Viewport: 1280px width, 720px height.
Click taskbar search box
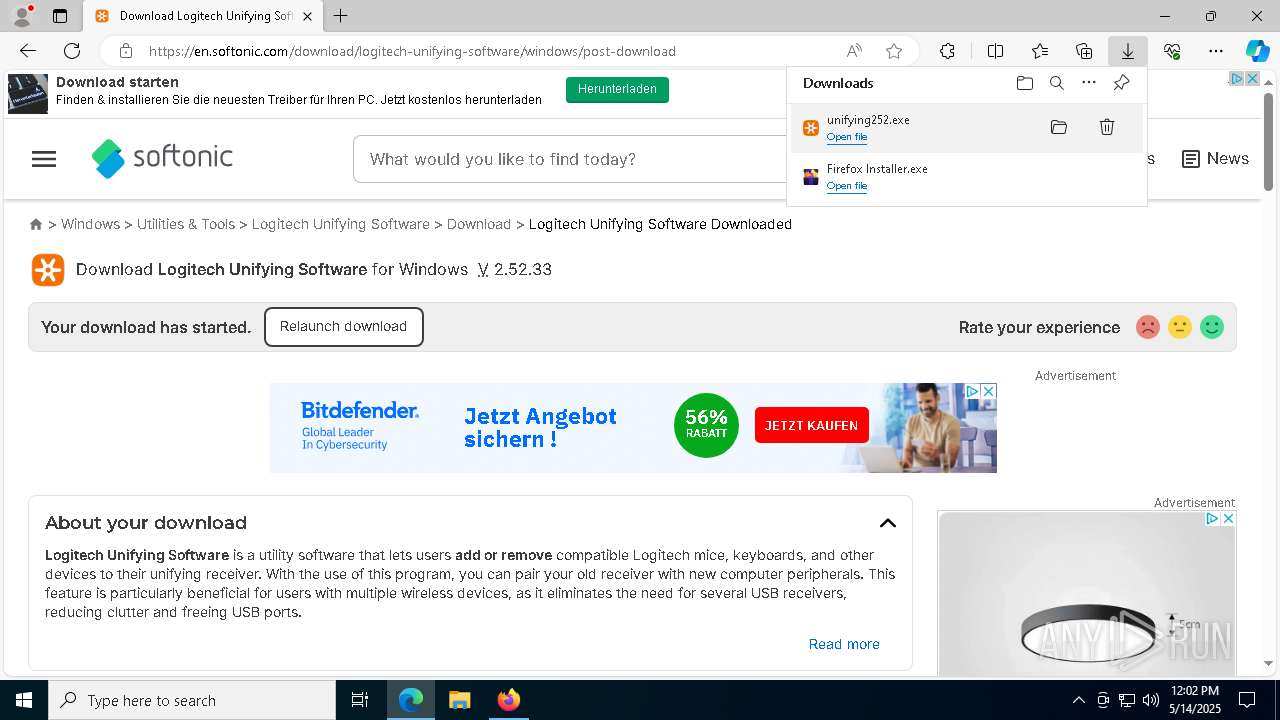pyautogui.click(x=192, y=700)
